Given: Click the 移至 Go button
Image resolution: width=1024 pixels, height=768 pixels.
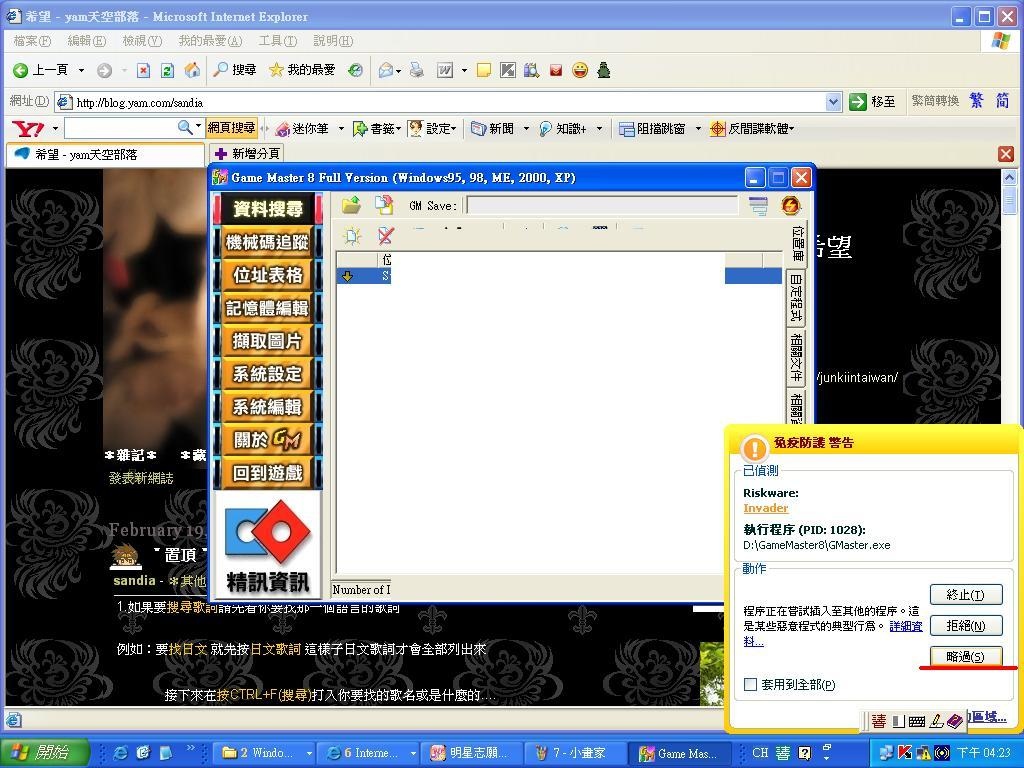Looking at the screenshot, I should 872,101.
